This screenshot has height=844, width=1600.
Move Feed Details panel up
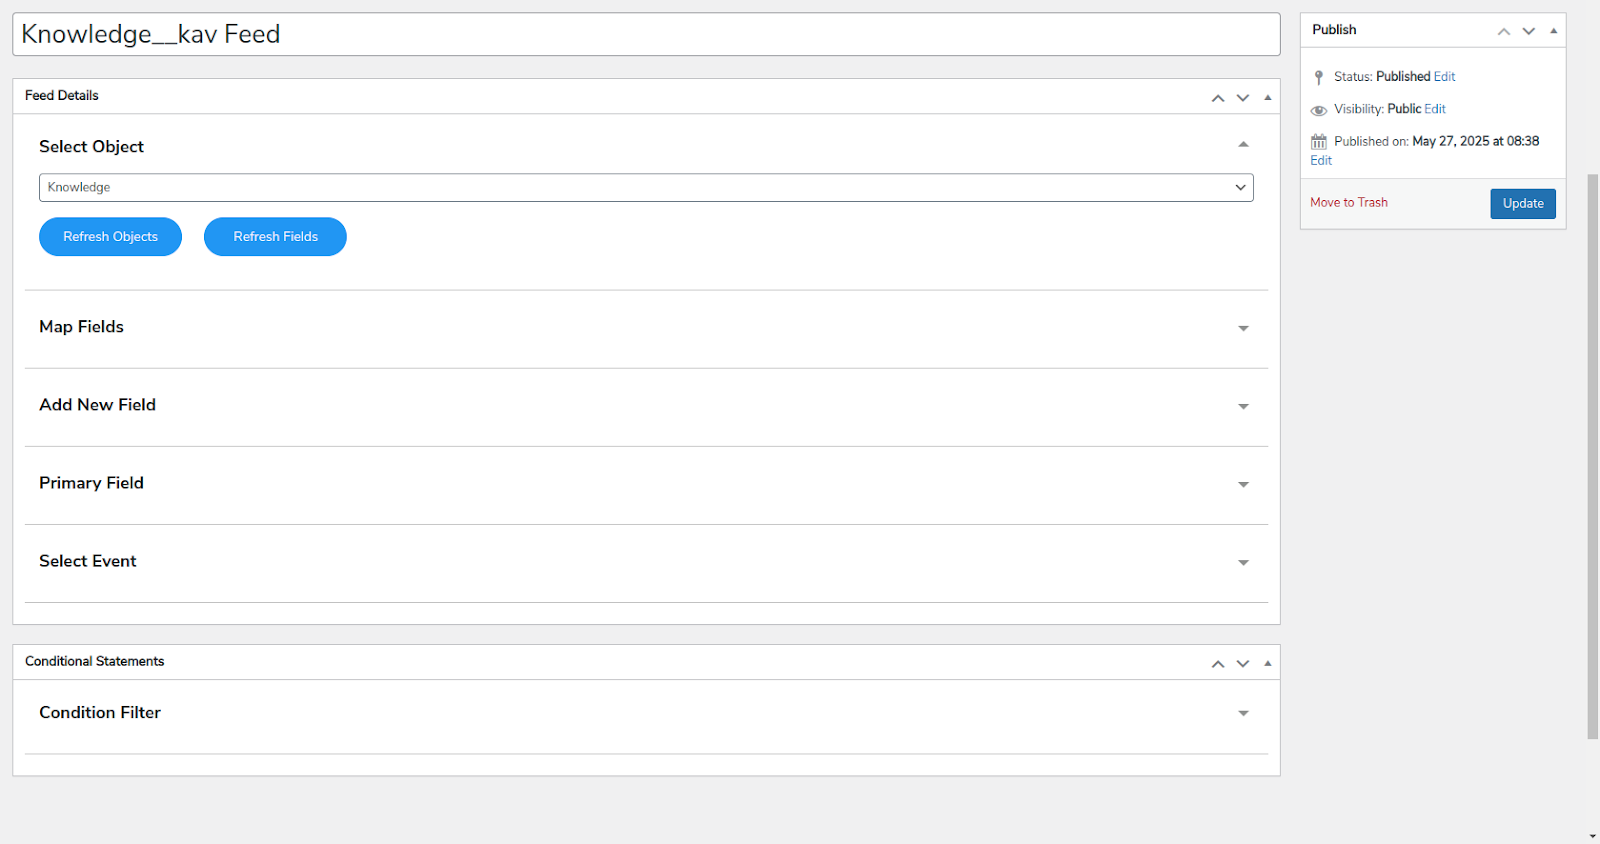click(x=1217, y=98)
